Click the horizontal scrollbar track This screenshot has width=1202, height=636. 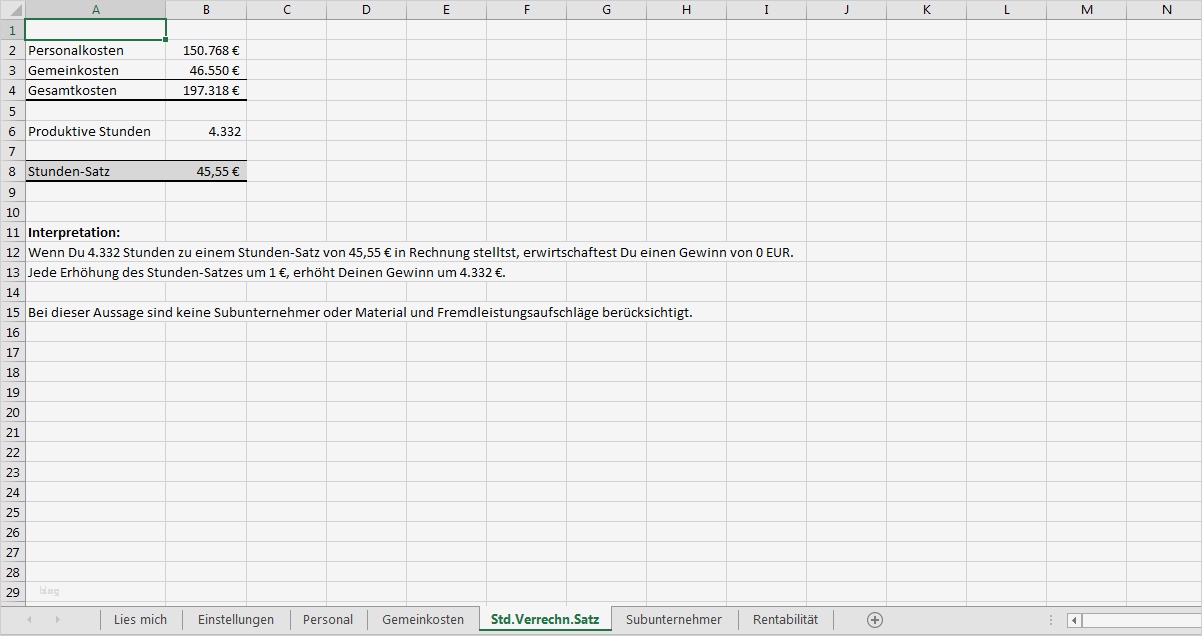pyautogui.click(x=1140, y=620)
